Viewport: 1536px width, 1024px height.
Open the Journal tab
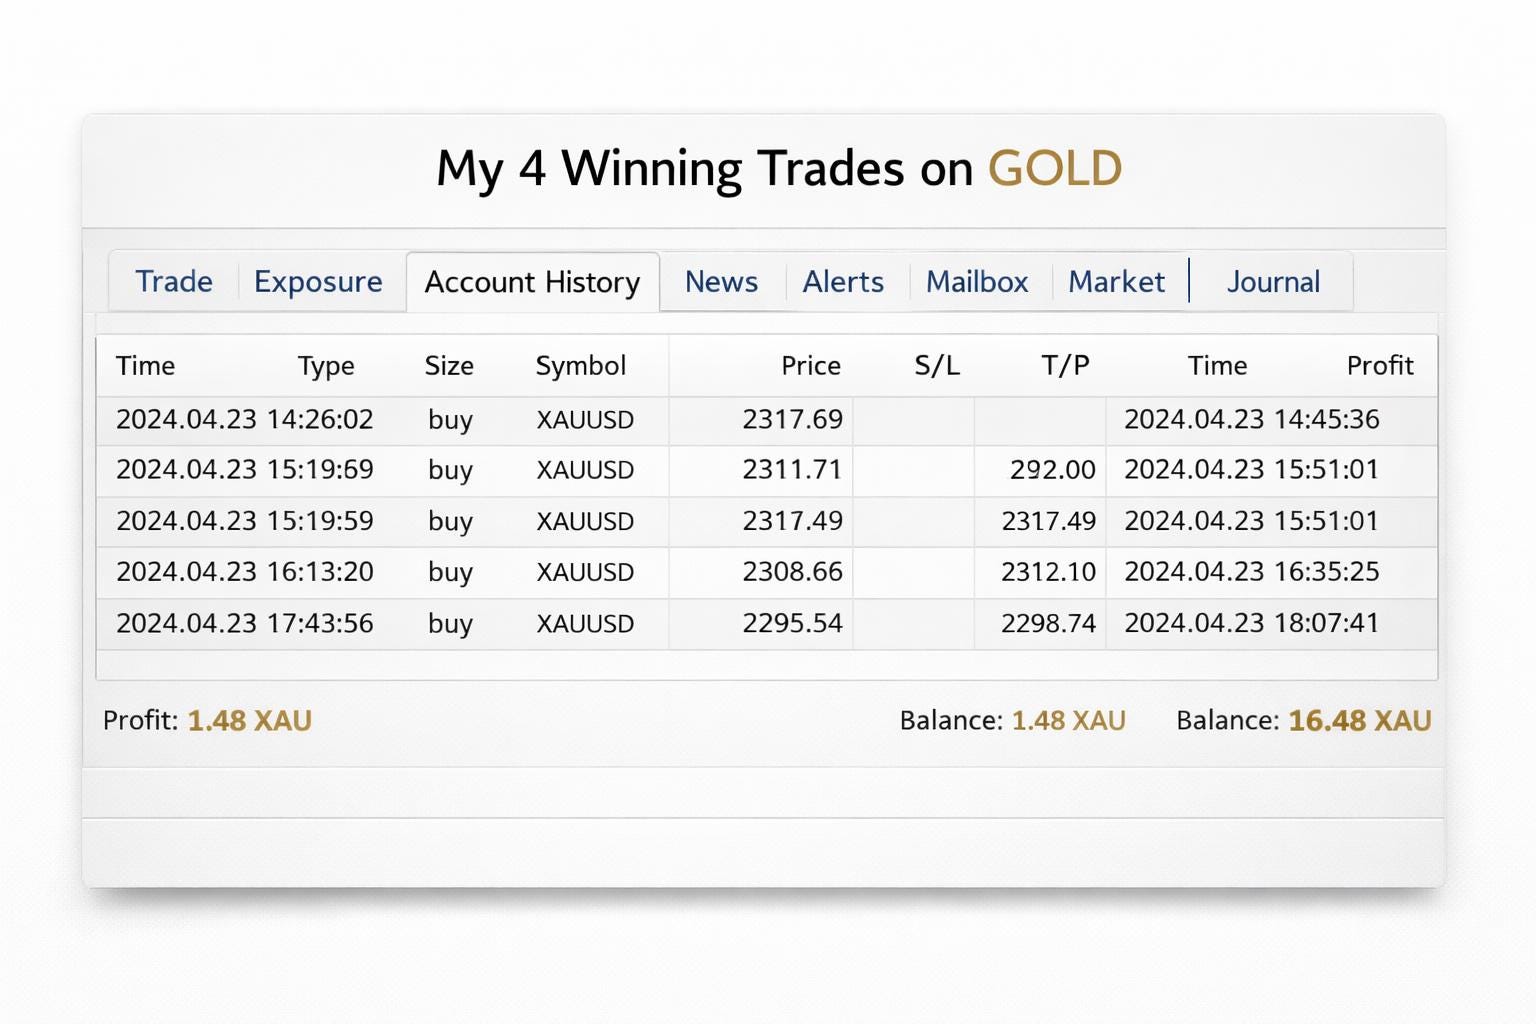pyautogui.click(x=1274, y=282)
